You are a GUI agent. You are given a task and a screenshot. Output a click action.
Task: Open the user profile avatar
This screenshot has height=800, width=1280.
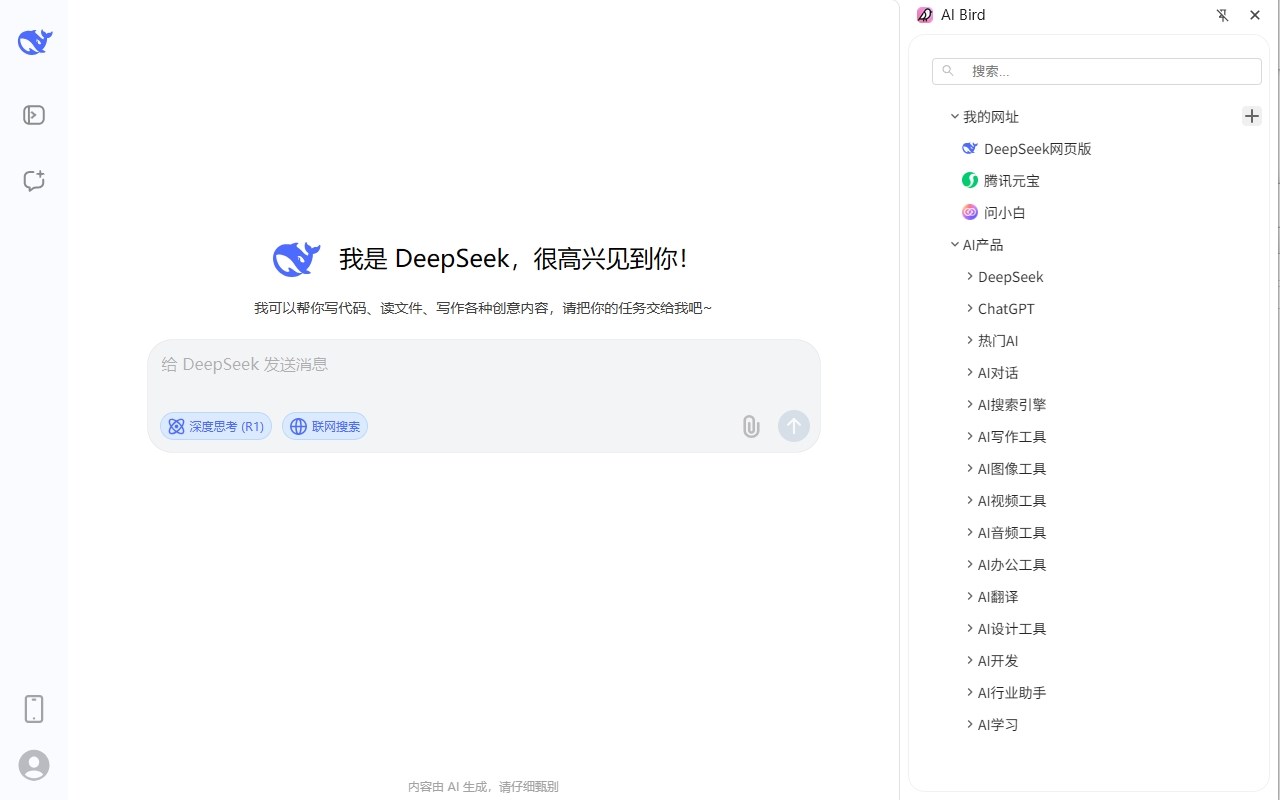(34, 765)
